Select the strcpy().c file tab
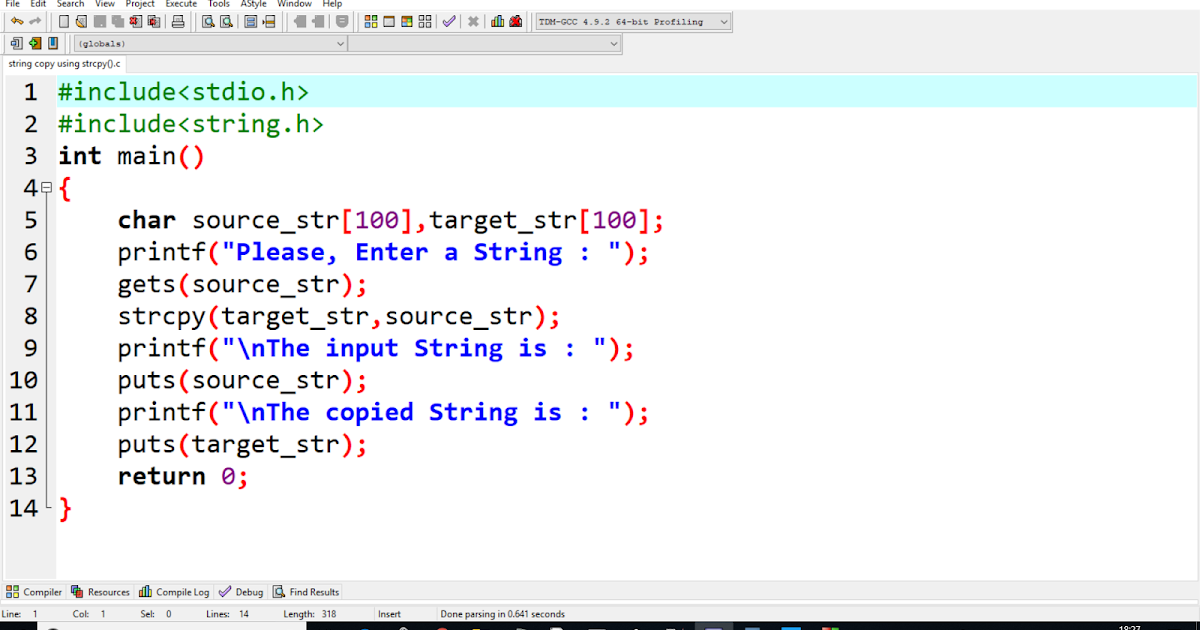This screenshot has height=630, width=1200. tap(62, 63)
